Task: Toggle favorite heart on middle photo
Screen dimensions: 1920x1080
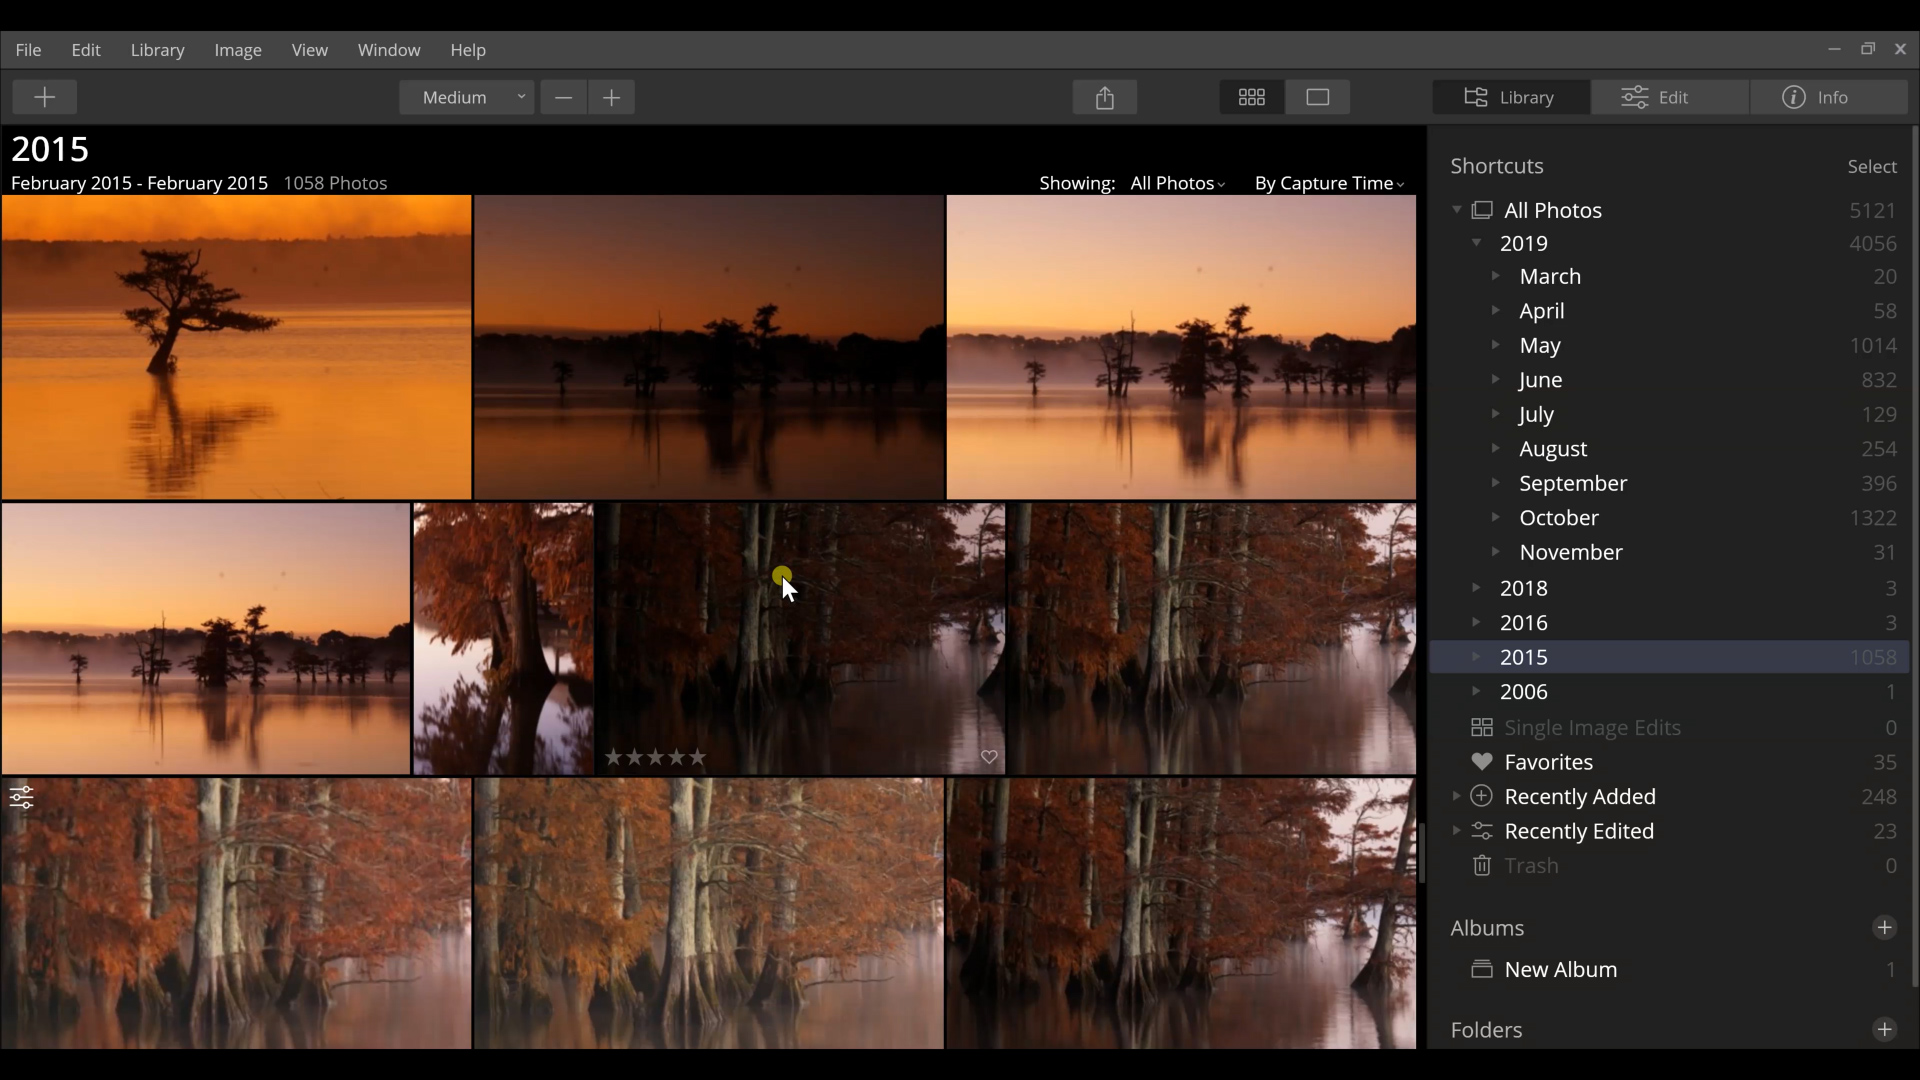Action: (989, 758)
